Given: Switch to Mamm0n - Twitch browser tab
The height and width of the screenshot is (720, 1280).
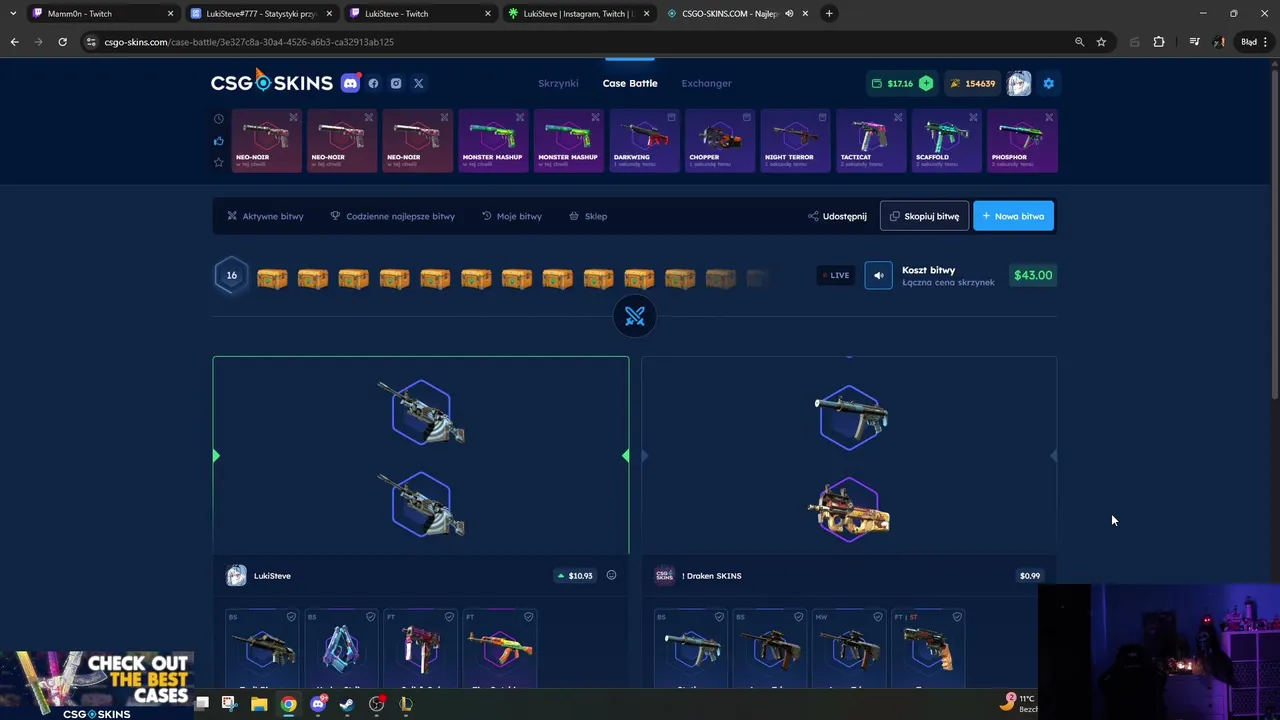Looking at the screenshot, I should [102, 13].
